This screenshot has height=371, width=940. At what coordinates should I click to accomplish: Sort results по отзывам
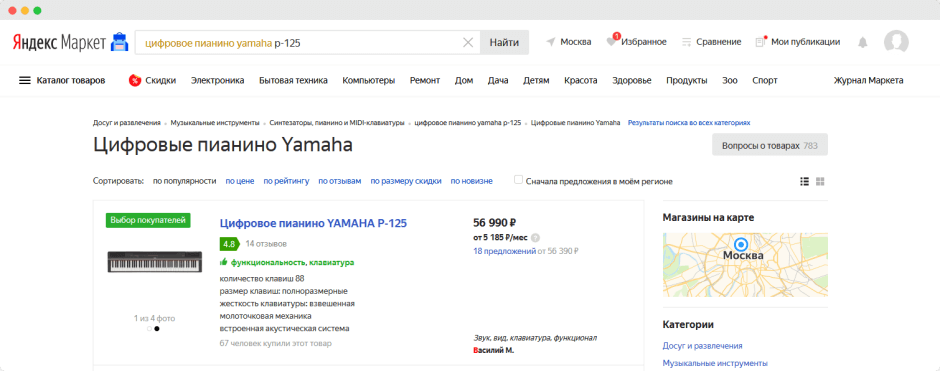(x=340, y=181)
